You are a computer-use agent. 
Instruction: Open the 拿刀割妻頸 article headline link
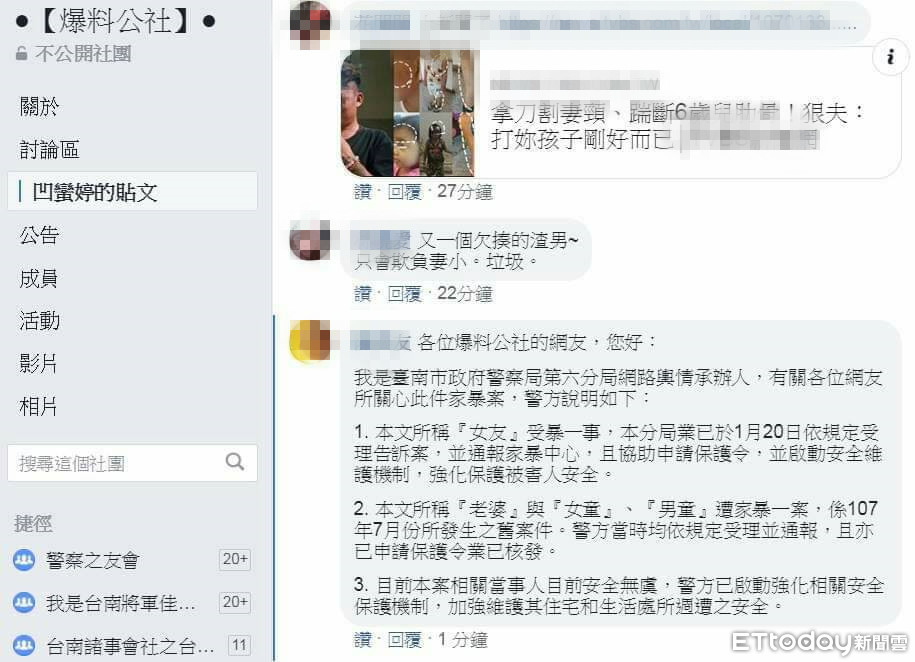coord(676,126)
